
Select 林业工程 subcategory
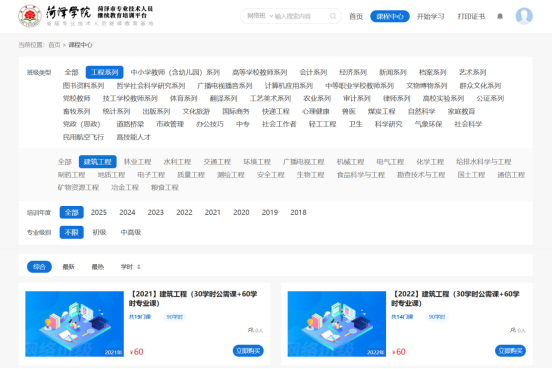(x=138, y=162)
